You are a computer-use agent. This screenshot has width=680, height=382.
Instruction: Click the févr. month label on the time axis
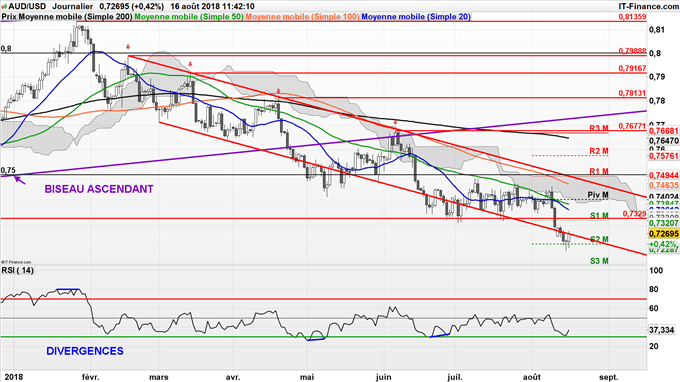[x=90, y=377]
